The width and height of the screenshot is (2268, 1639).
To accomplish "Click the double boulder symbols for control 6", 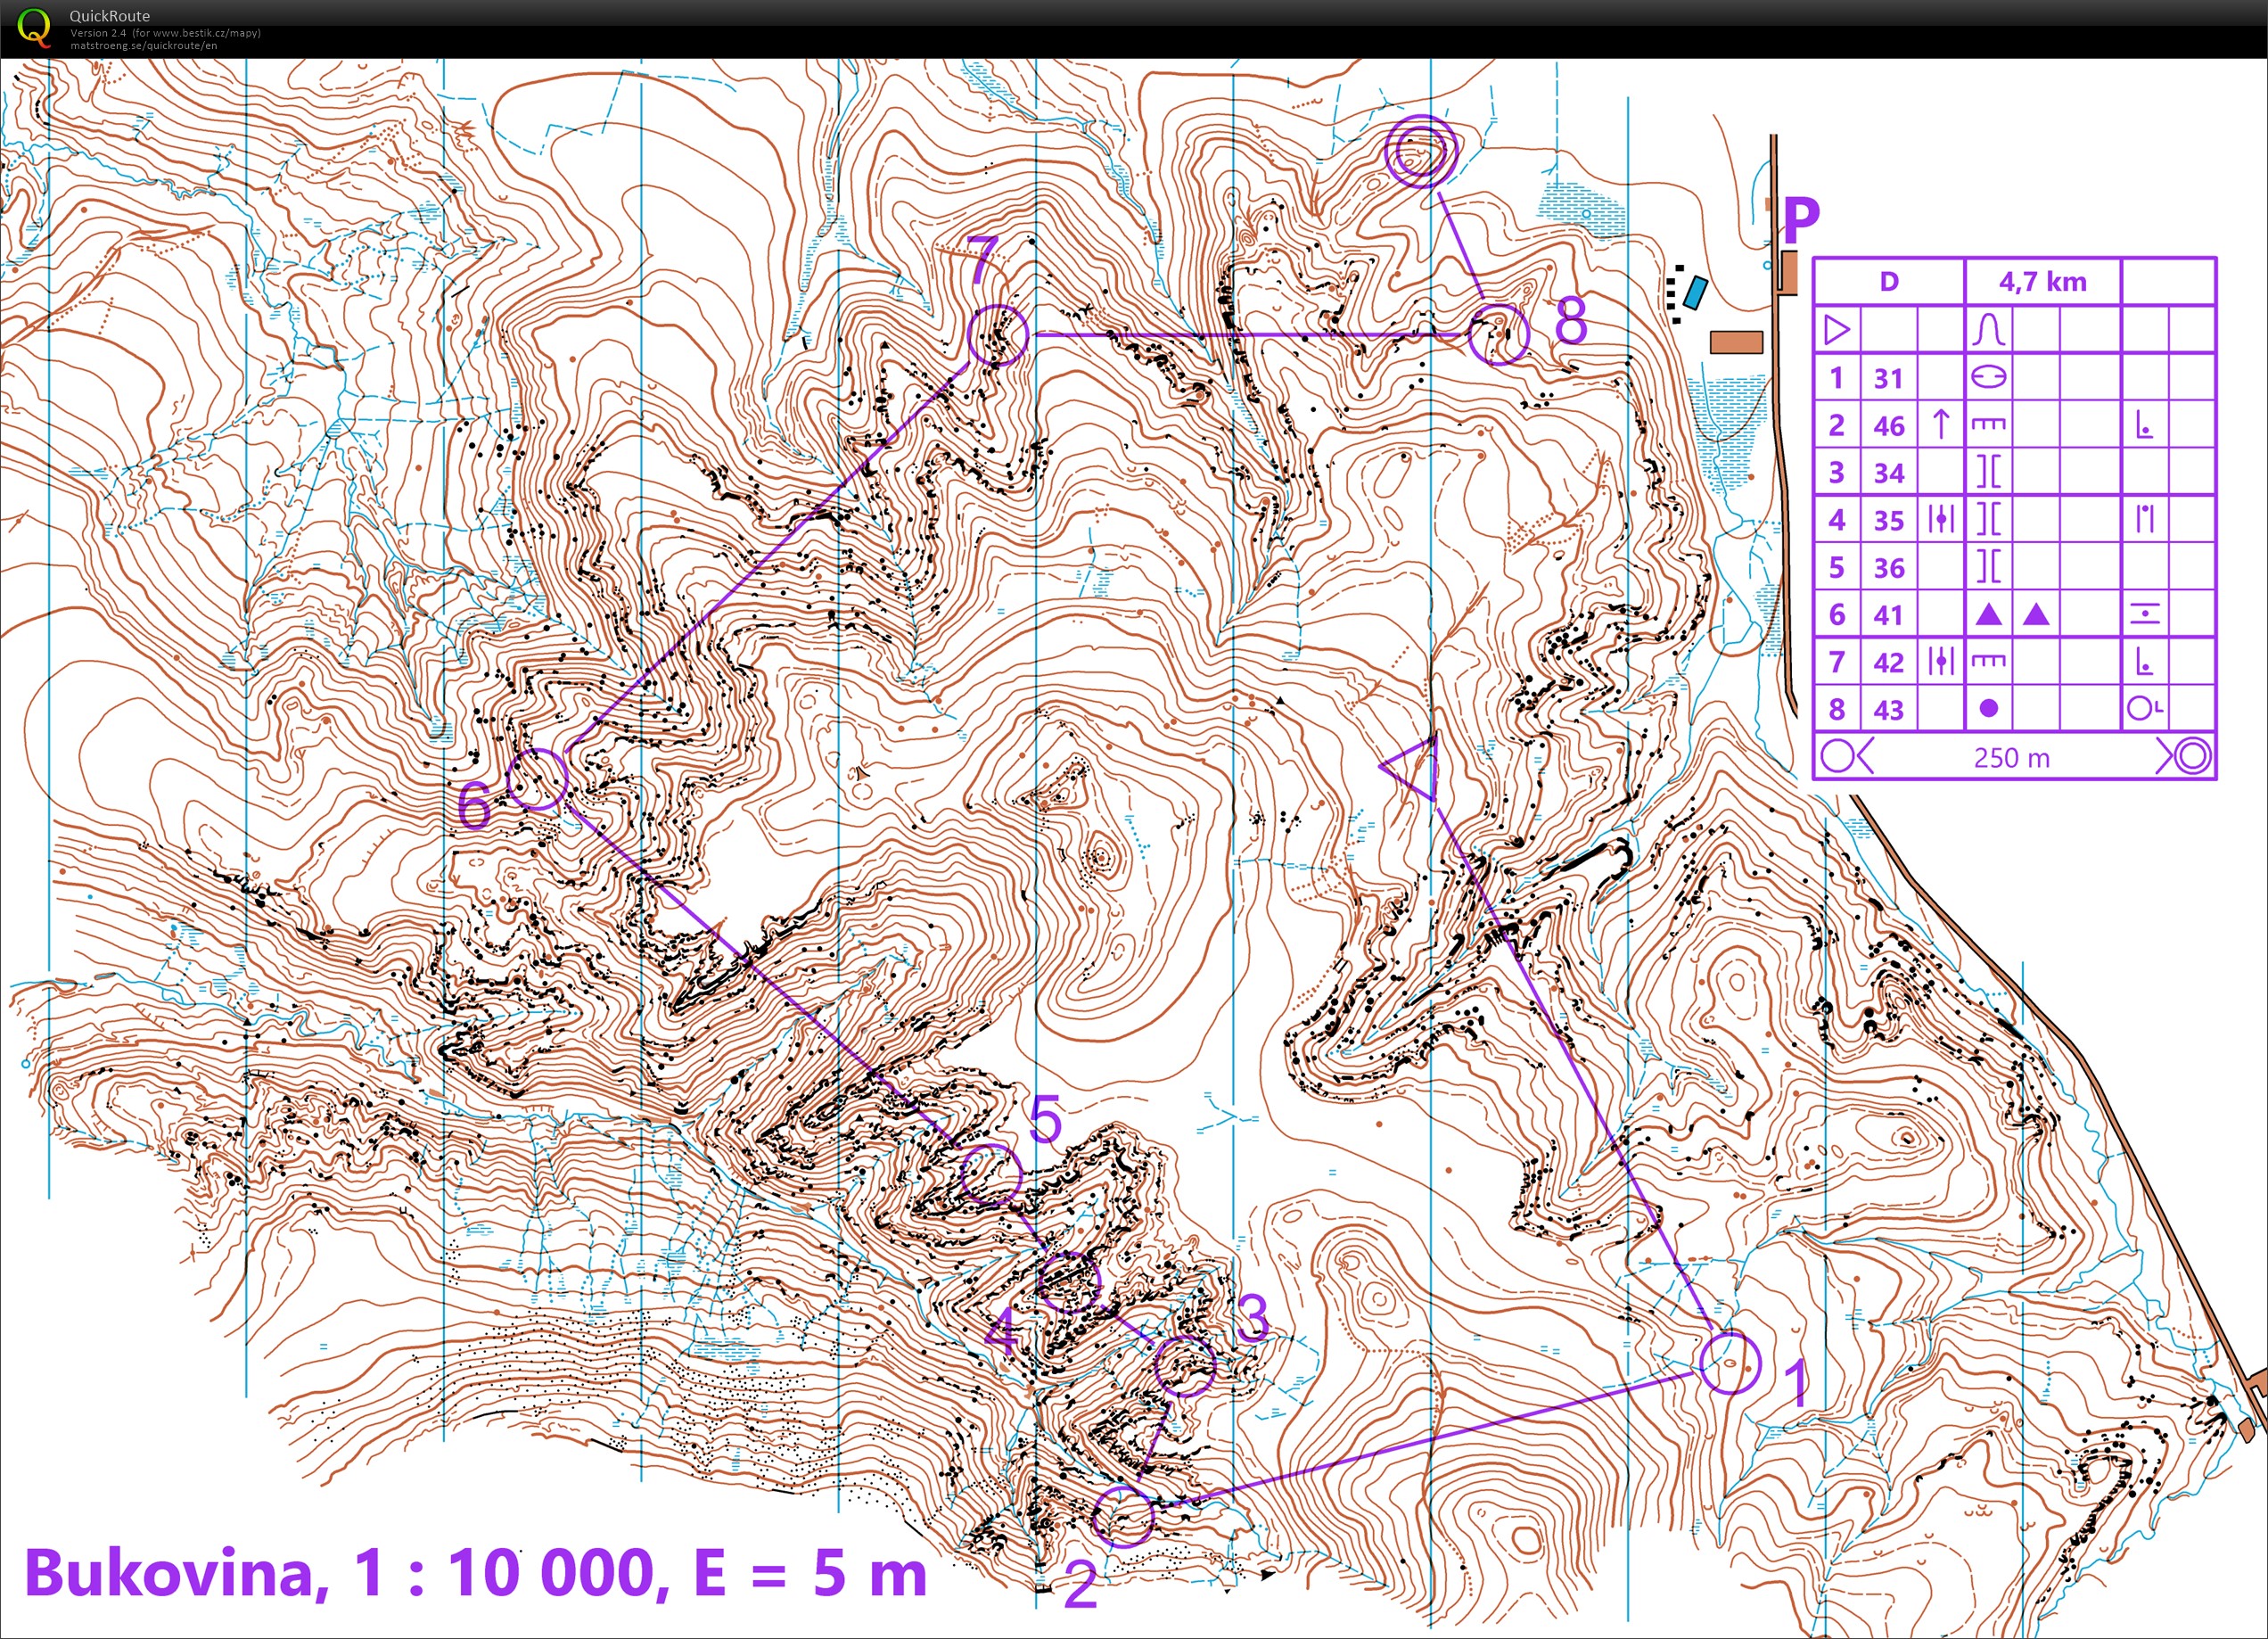I will coord(2013,614).
